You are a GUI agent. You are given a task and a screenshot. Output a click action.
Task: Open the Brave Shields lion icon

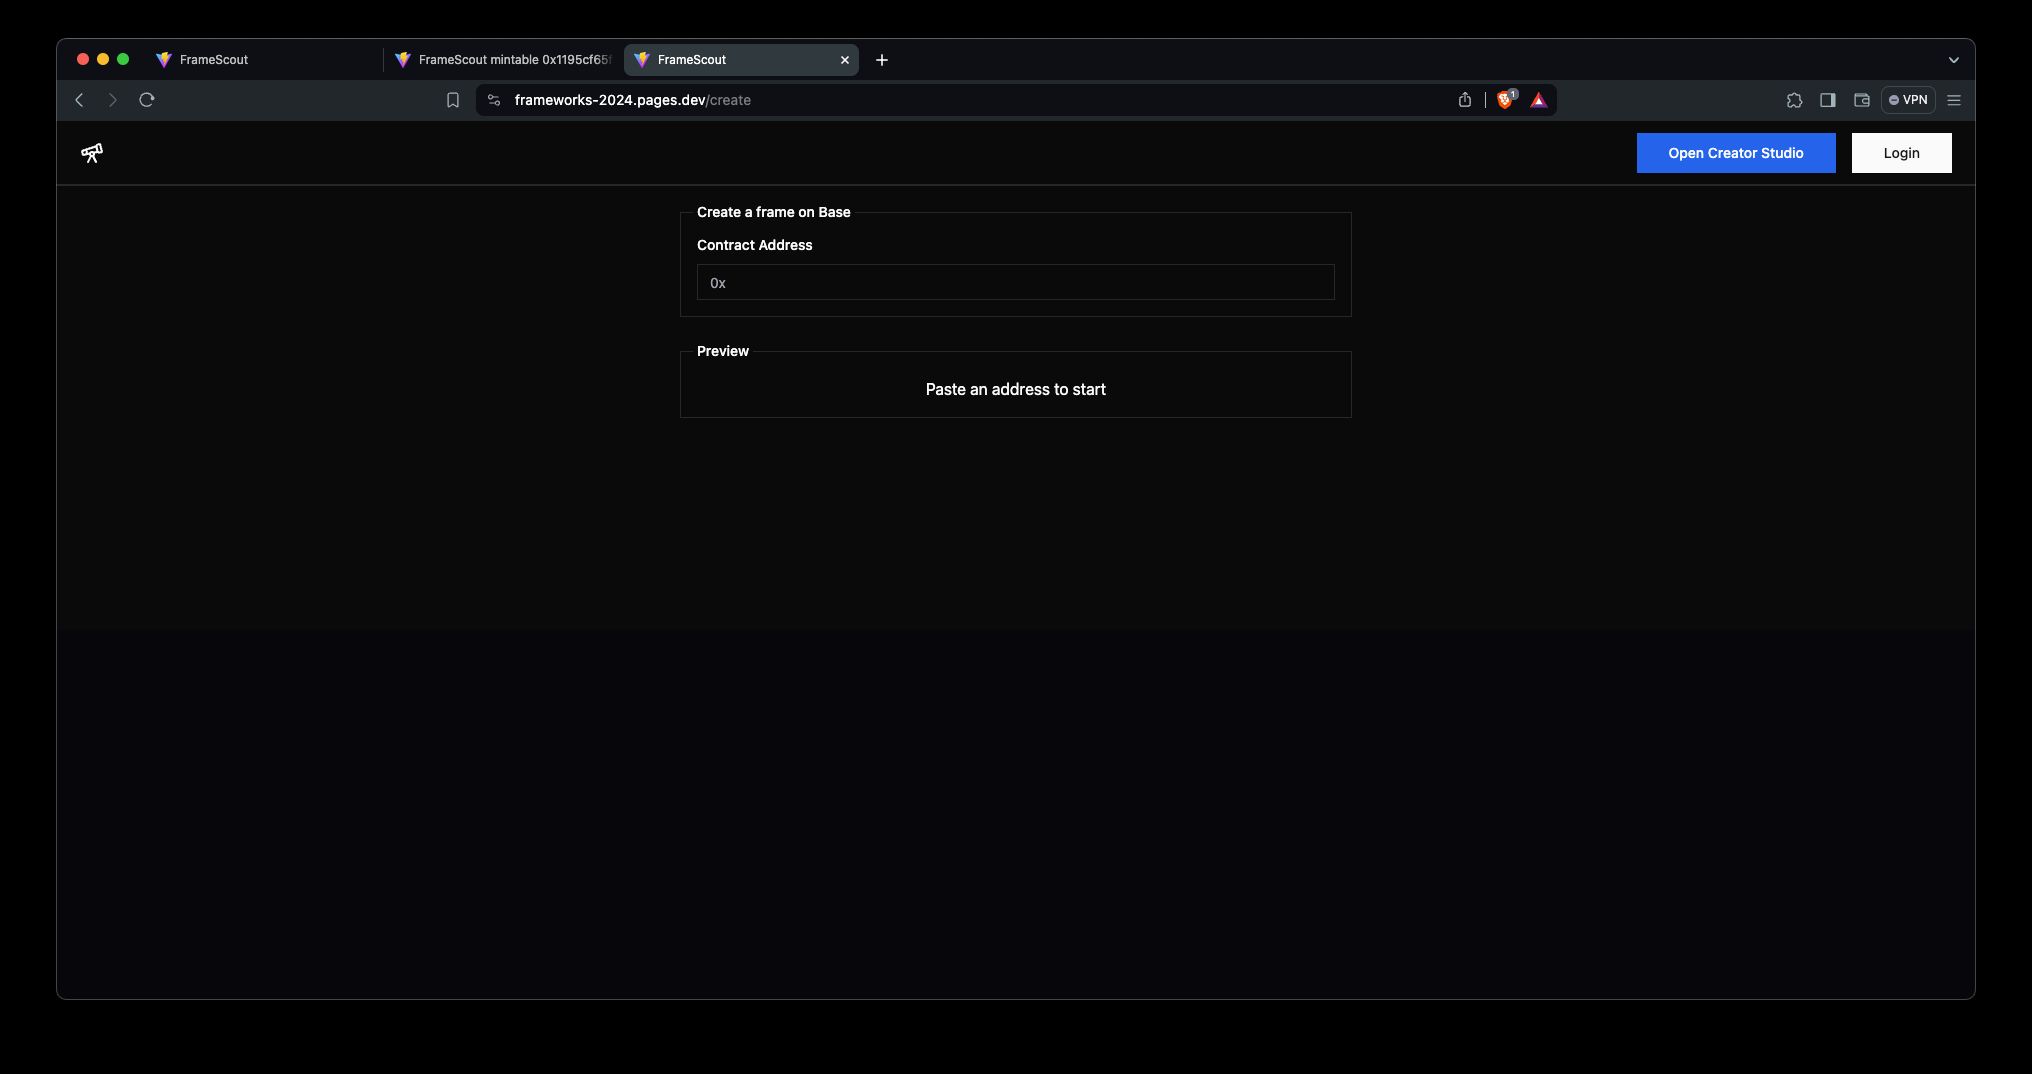(1506, 99)
